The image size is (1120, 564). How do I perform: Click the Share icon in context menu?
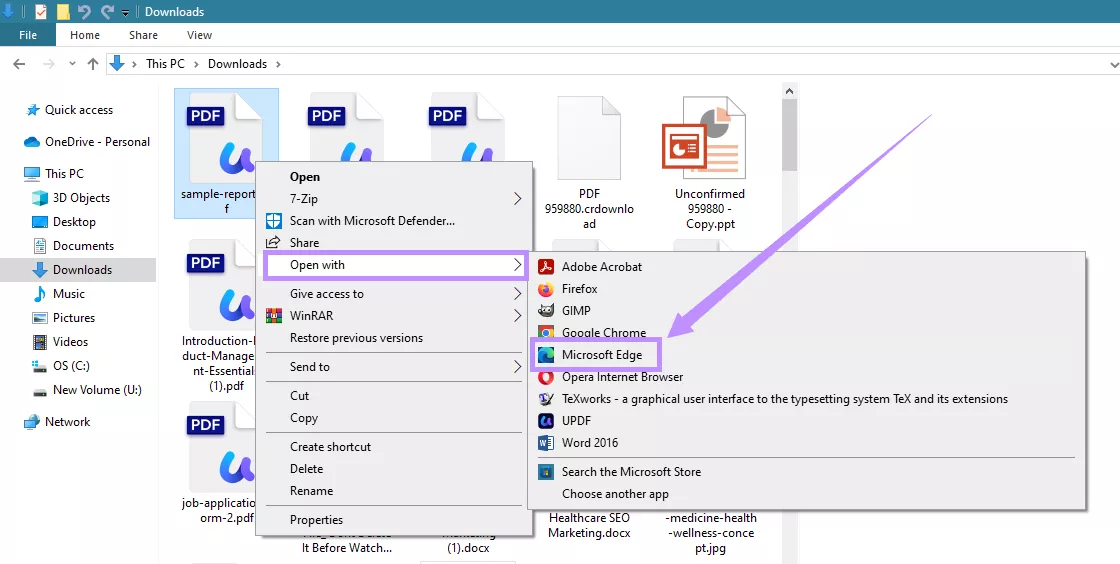pos(274,243)
